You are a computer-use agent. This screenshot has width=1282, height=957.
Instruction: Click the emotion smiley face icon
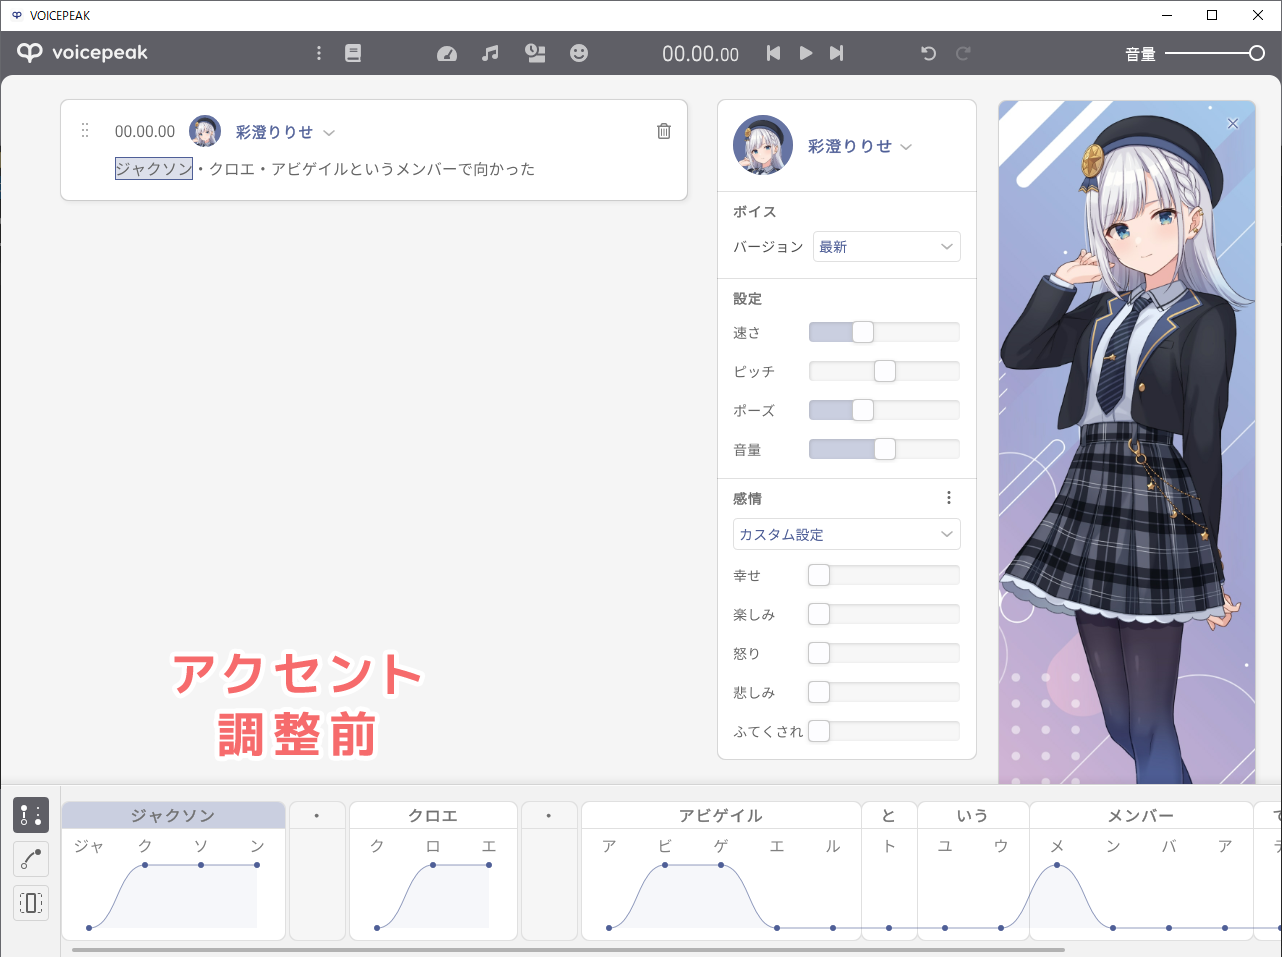[579, 53]
